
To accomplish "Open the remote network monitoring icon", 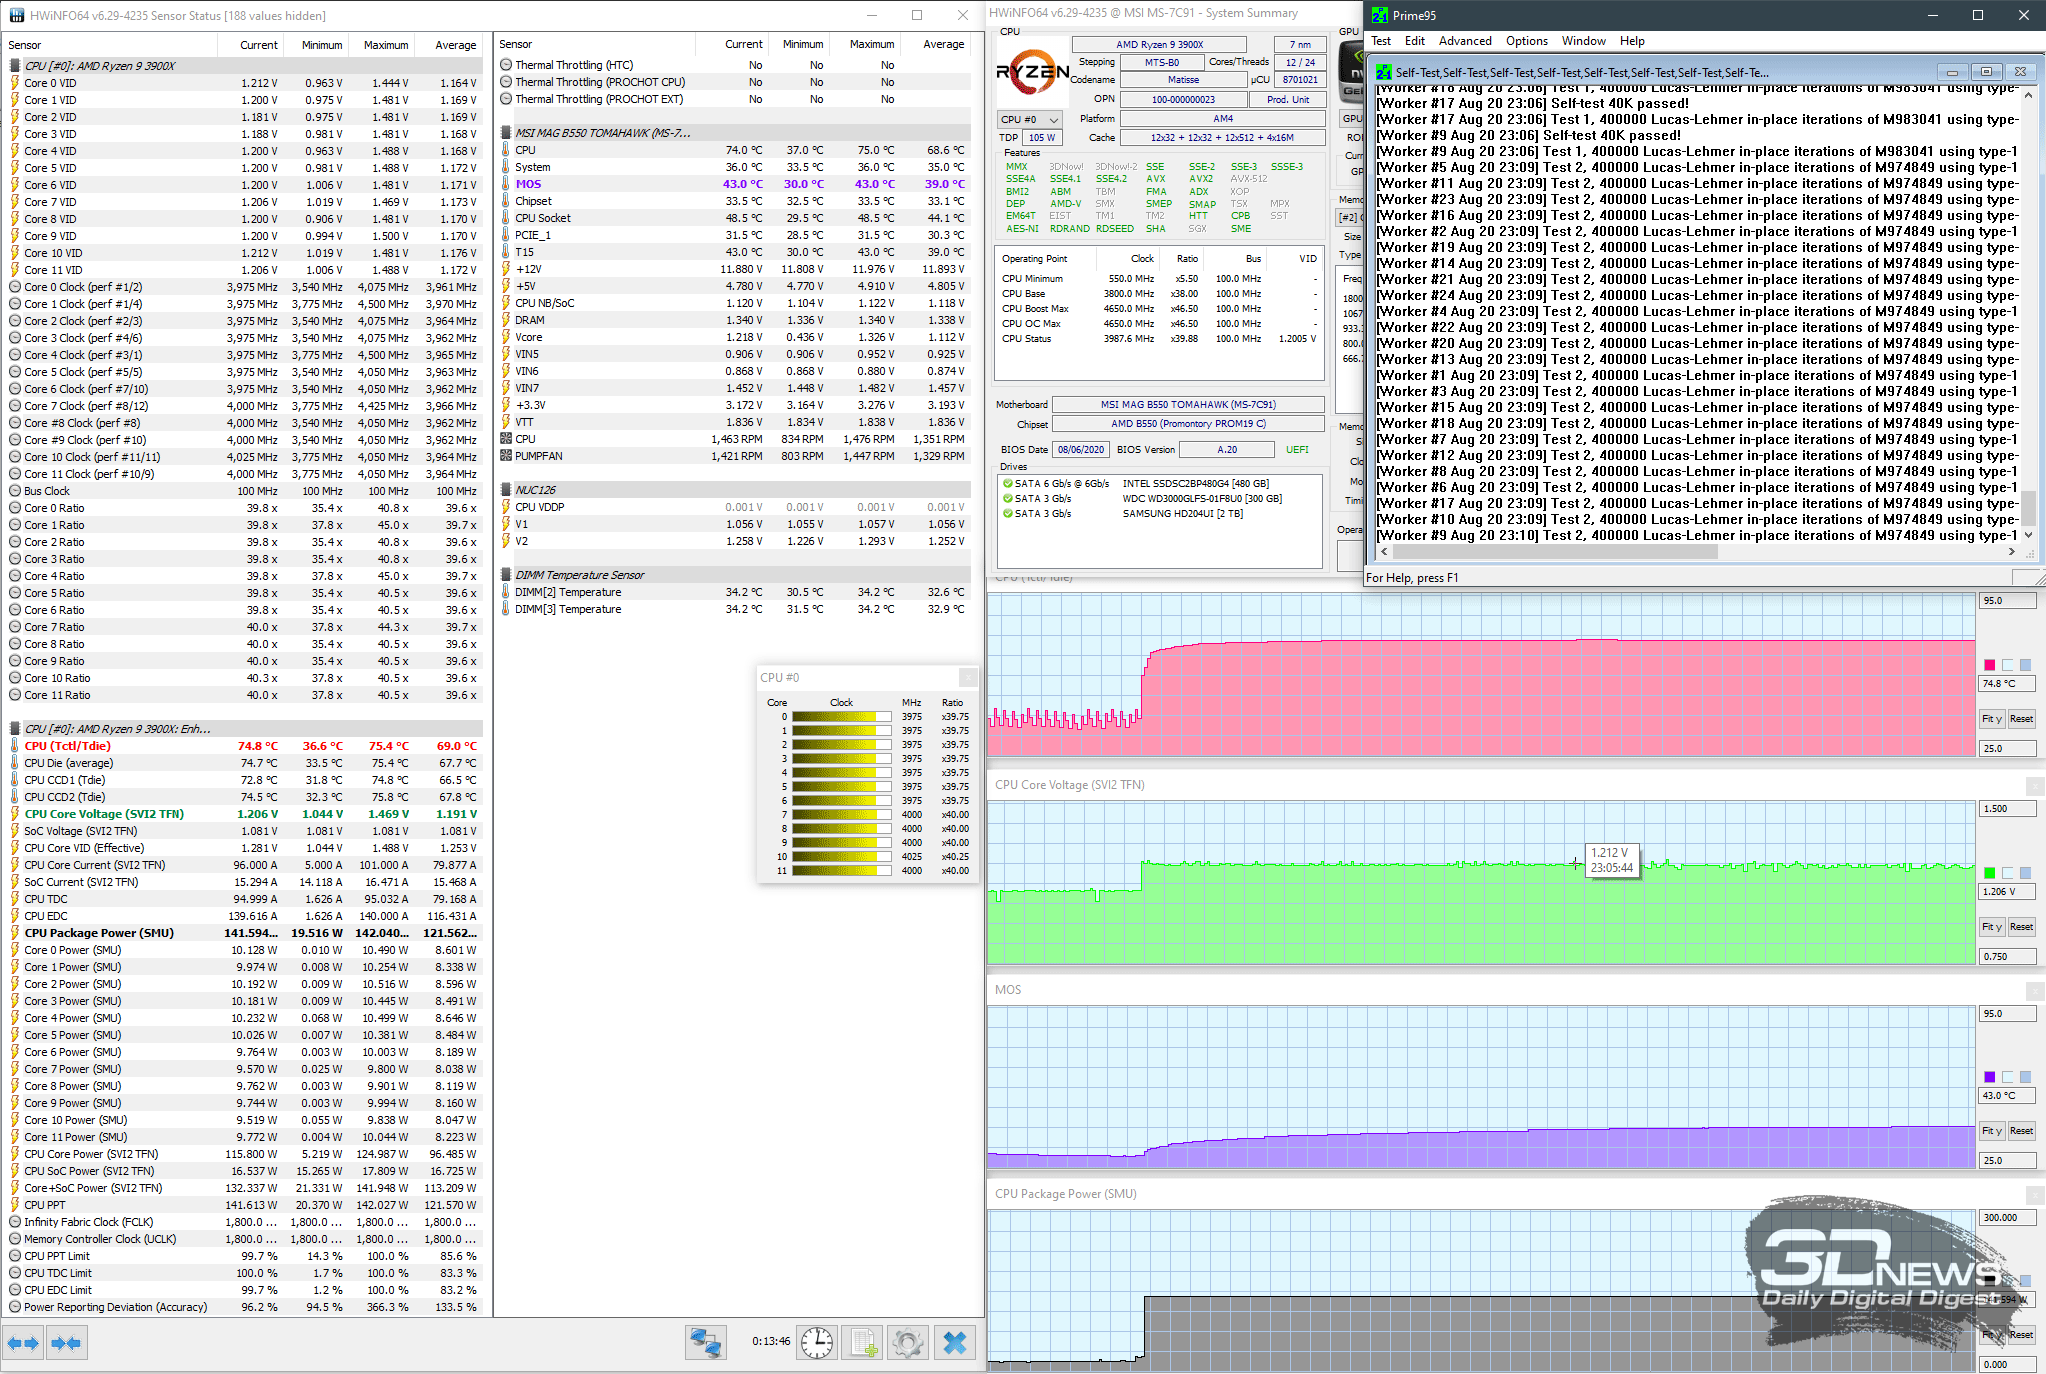I will [x=705, y=1342].
